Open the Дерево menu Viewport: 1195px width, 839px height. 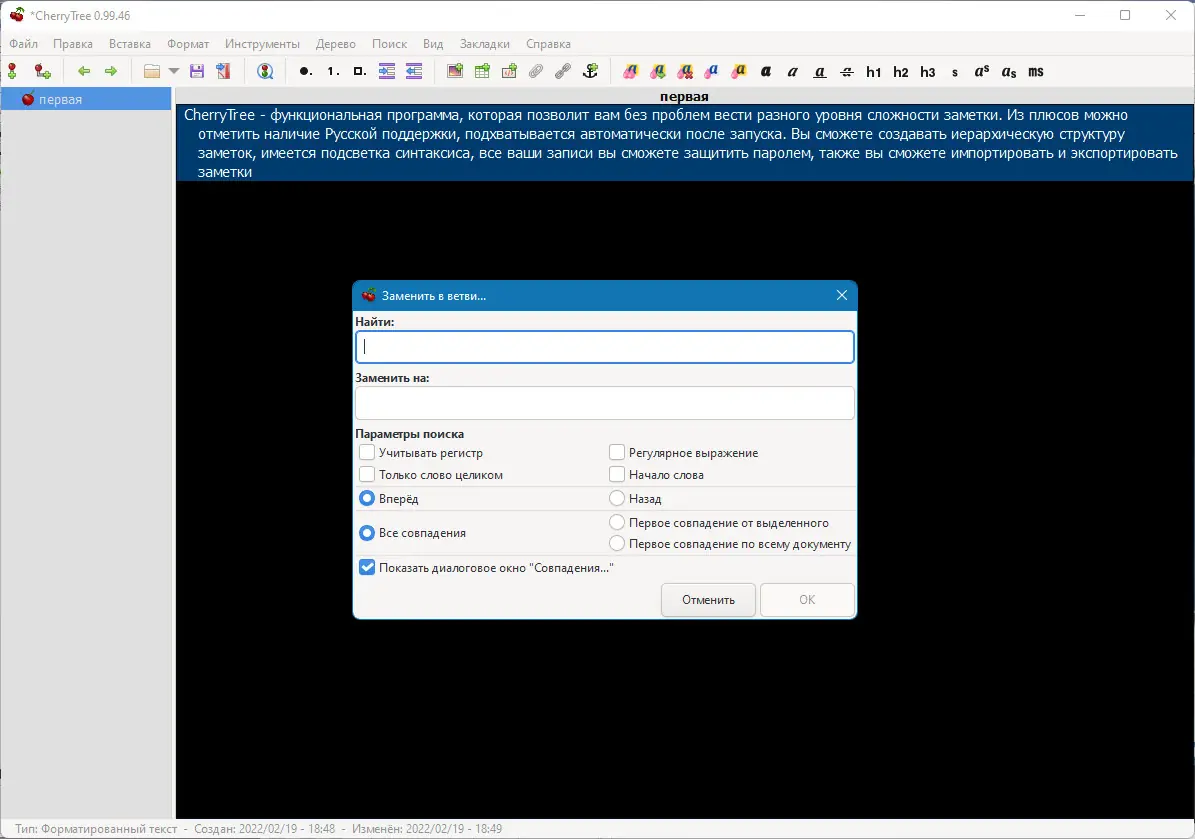tap(335, 43)
